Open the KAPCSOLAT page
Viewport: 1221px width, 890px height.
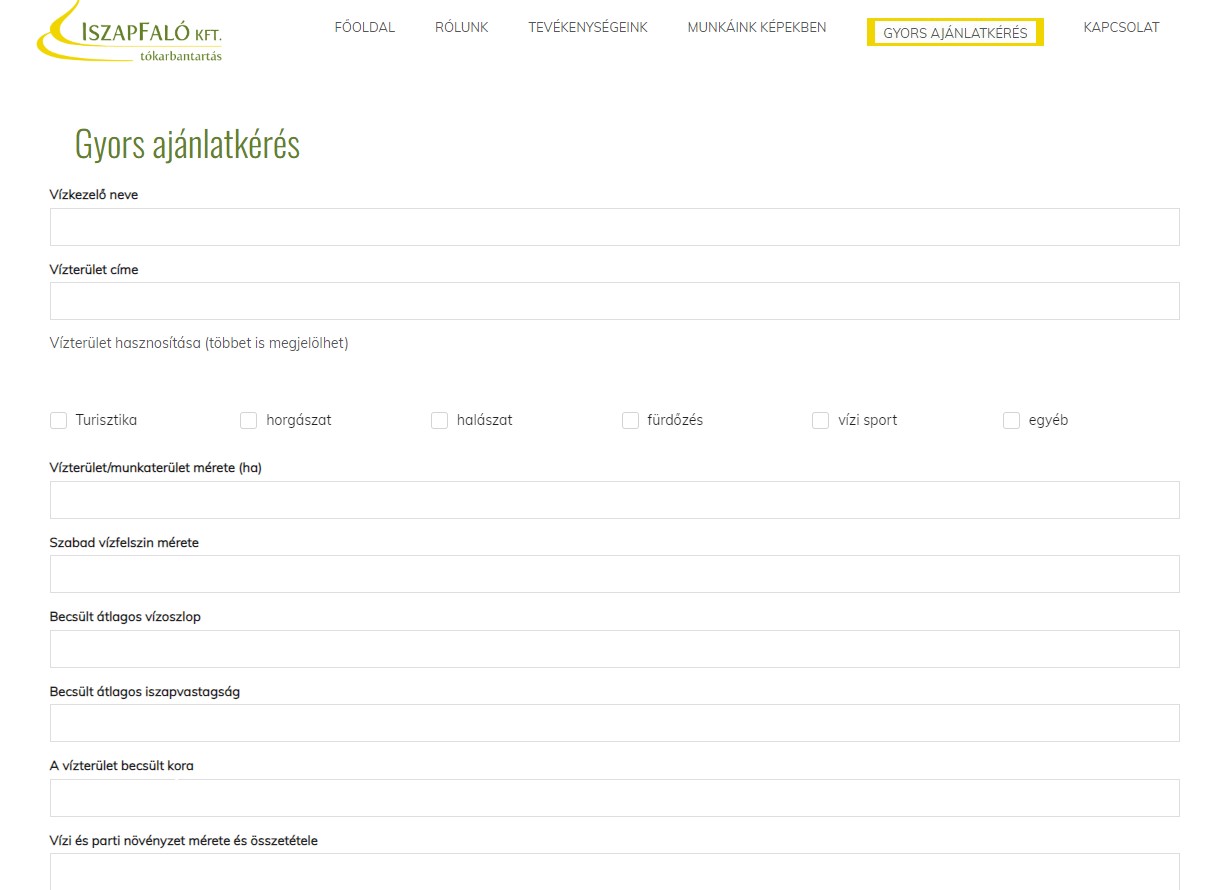pos(1122,28)
